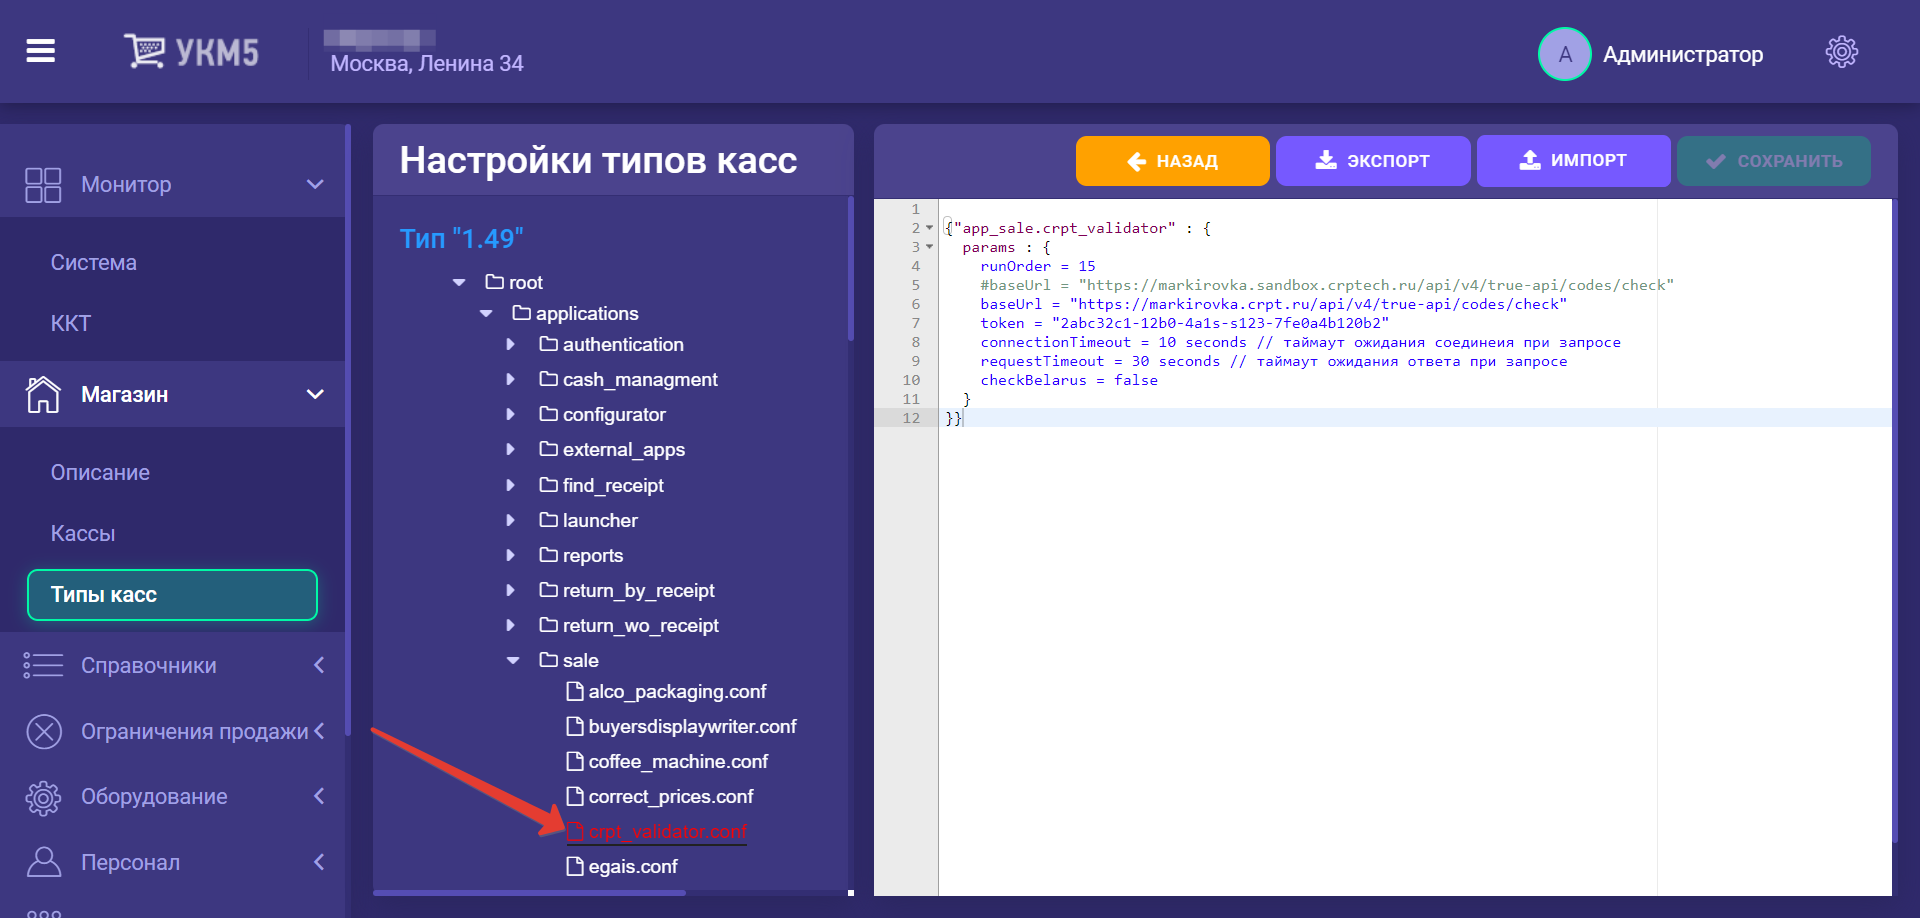The width and height of the screenshot is (1920, 918).
Task: Collapse the sale folder in tree
Action: pos(513,661)
